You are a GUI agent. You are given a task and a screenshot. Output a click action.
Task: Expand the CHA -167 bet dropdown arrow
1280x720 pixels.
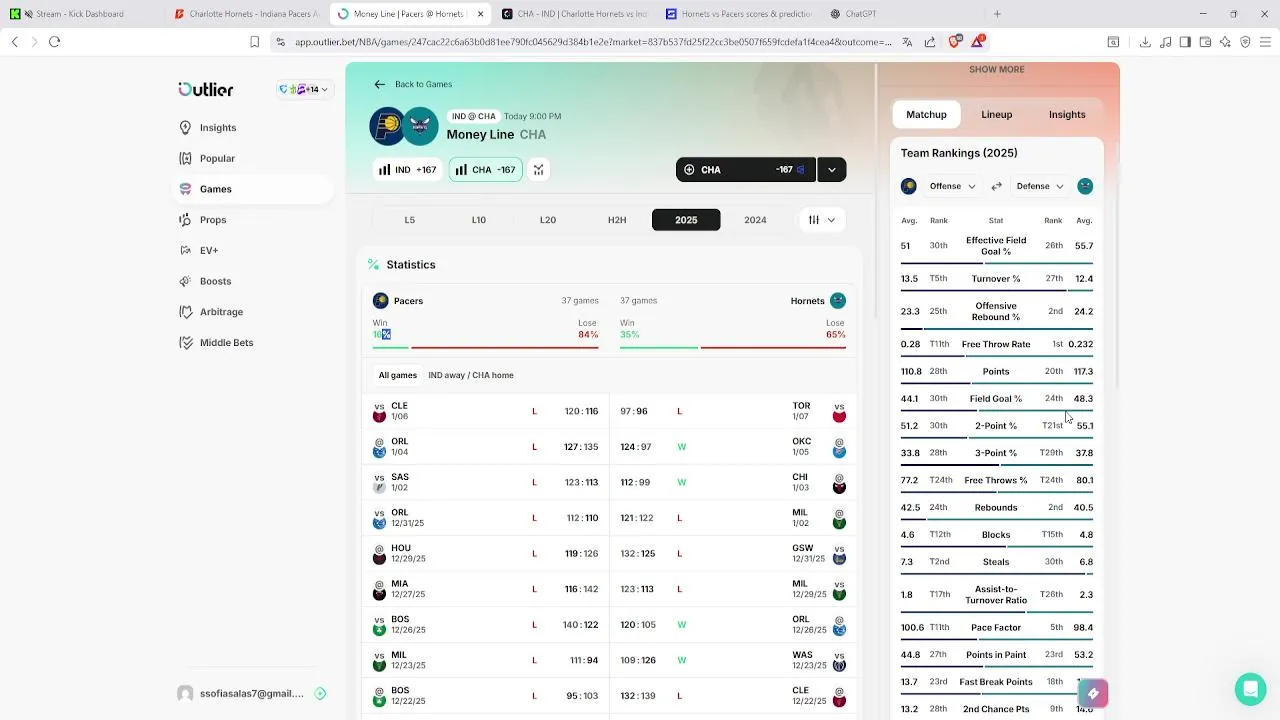(832, 170)
